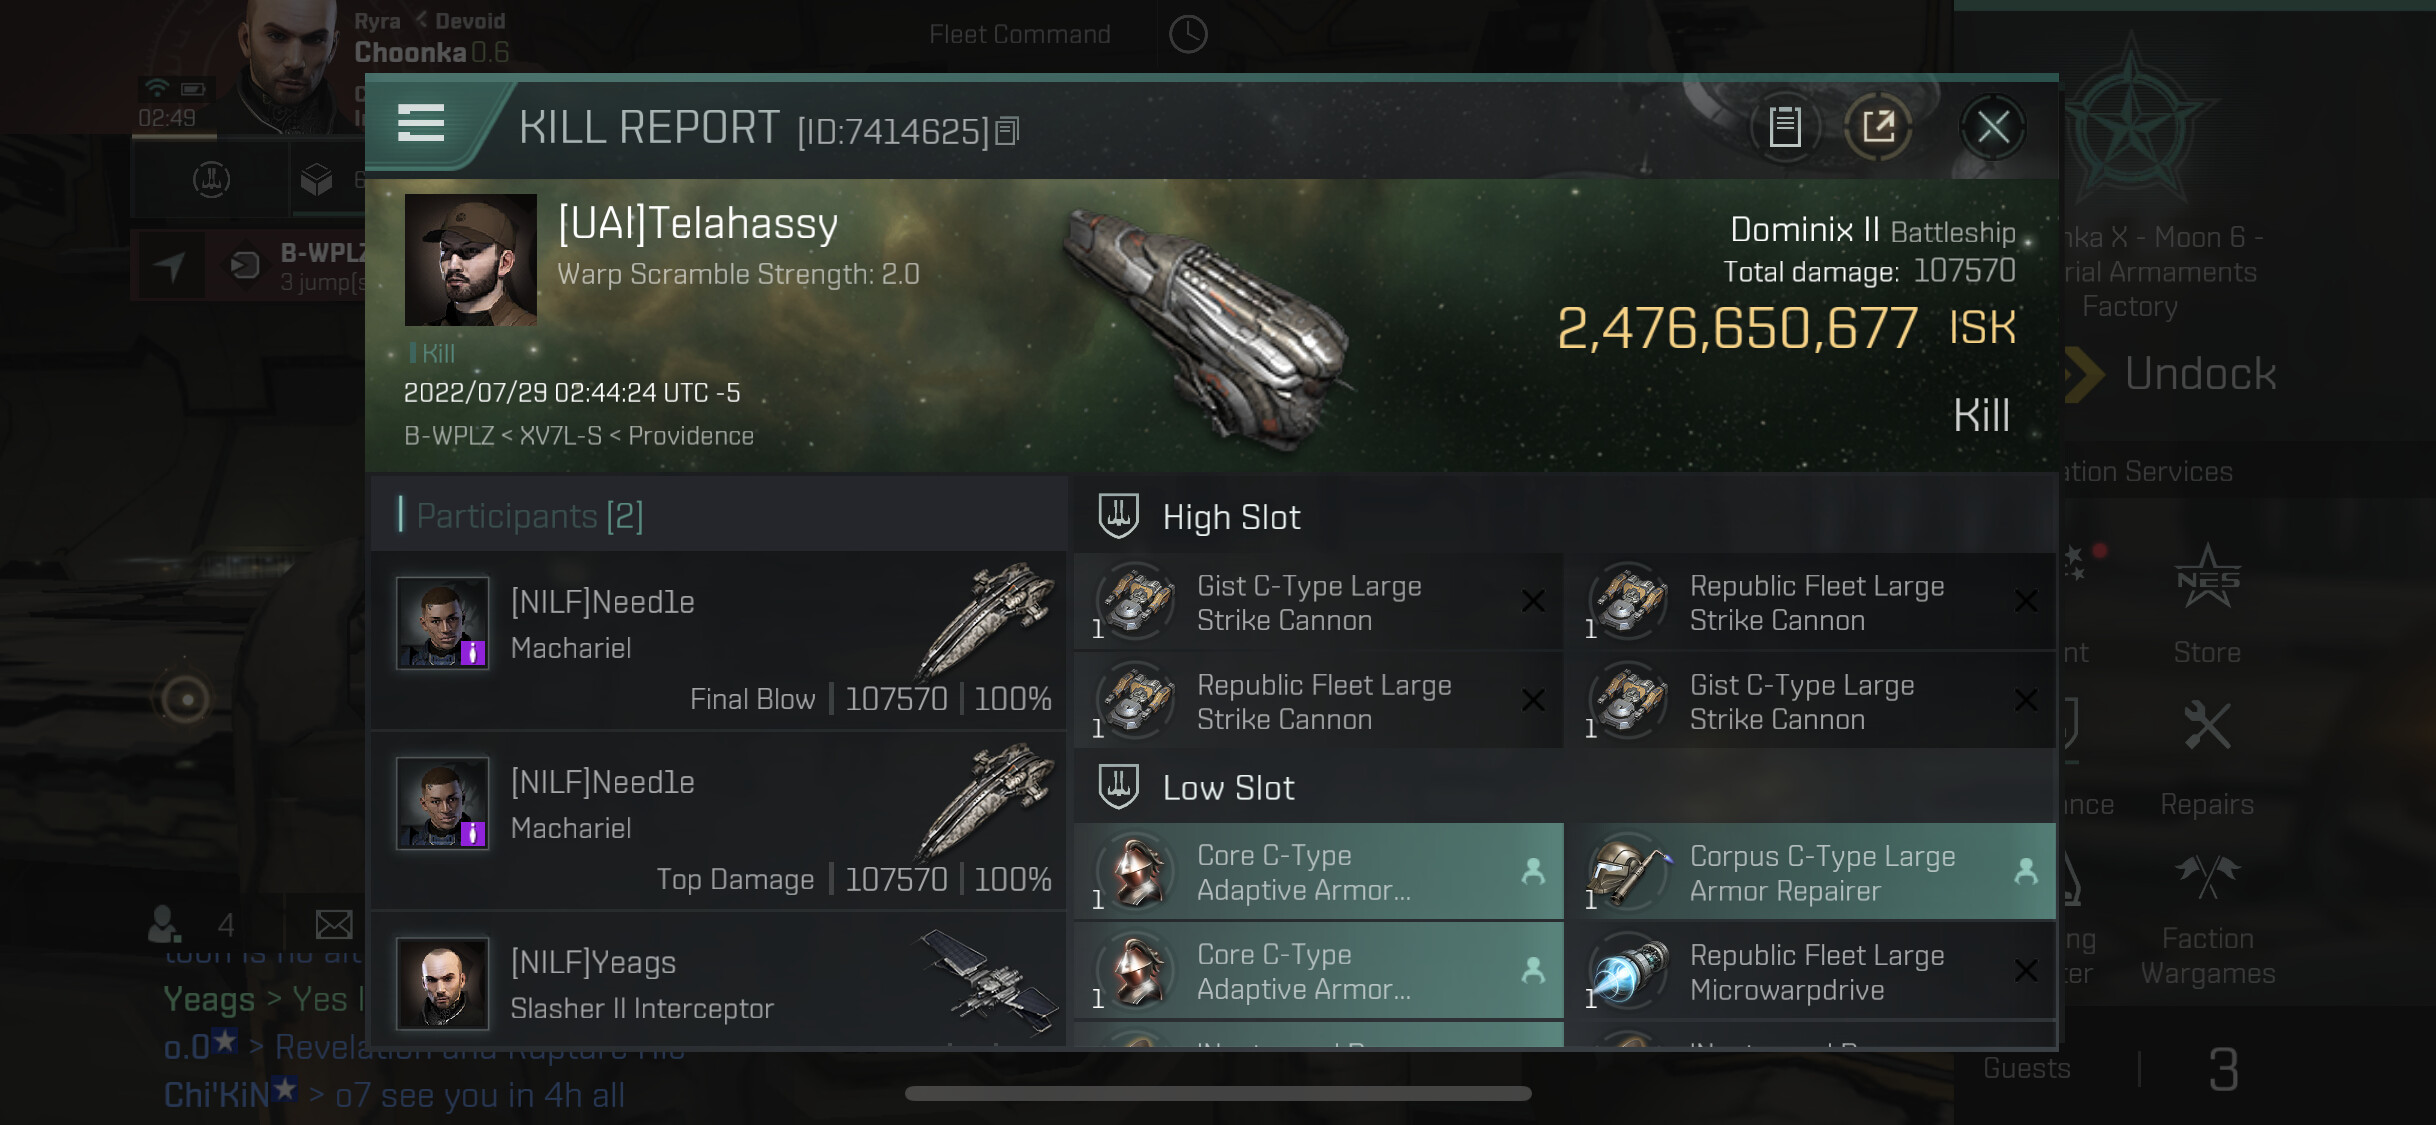Open Yeags participant entry
Image resolution: width=2436 pixels, height=1125 pixels.
coord(718,984)
